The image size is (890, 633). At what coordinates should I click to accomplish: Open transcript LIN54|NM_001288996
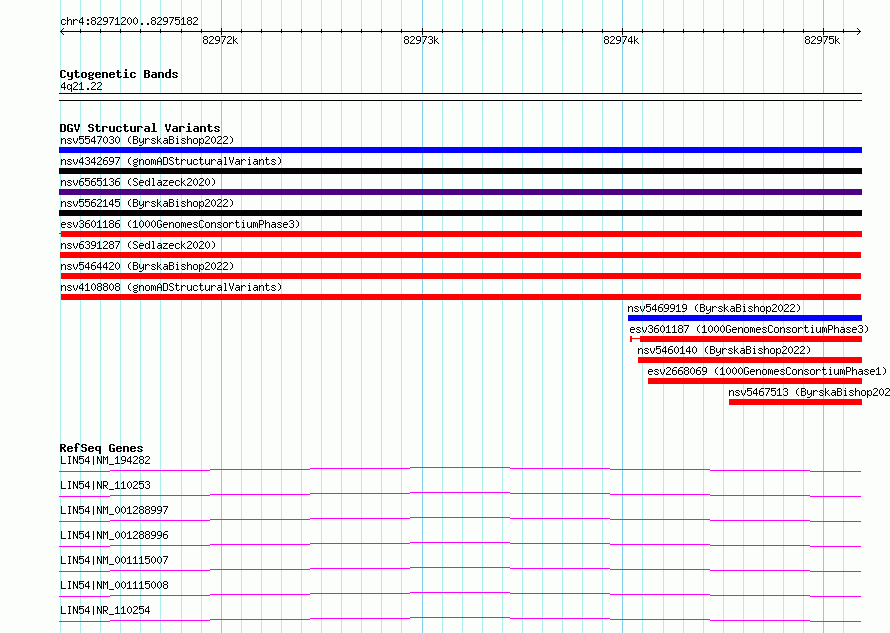114,535
